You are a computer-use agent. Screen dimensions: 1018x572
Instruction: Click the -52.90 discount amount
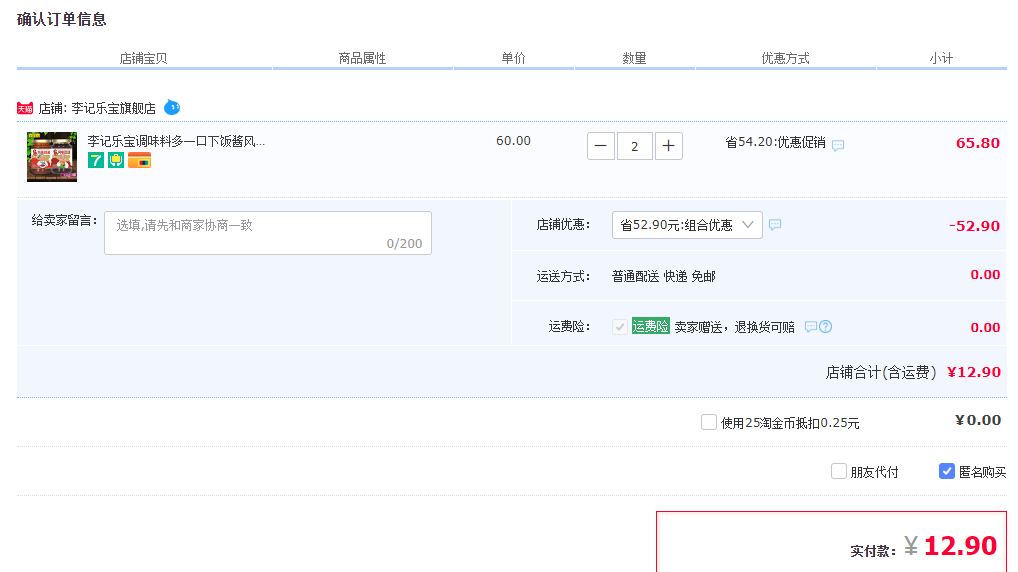coord(974,226)
